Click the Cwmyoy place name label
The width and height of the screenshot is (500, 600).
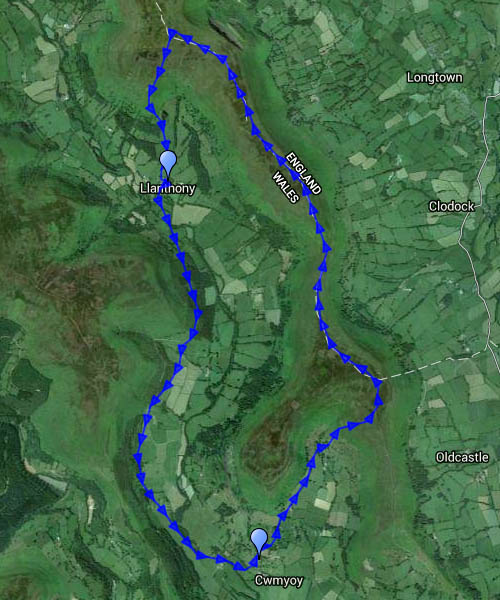pos(279,580)
